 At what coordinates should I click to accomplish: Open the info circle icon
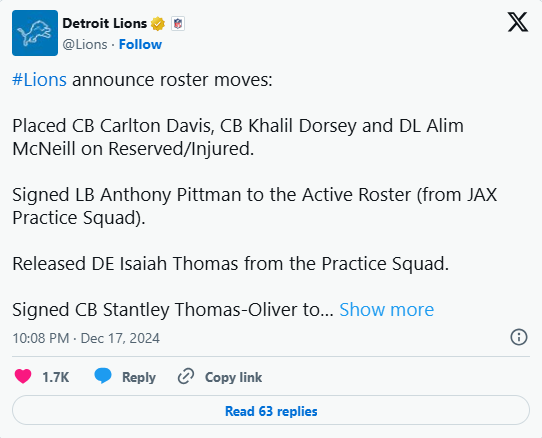519,337
